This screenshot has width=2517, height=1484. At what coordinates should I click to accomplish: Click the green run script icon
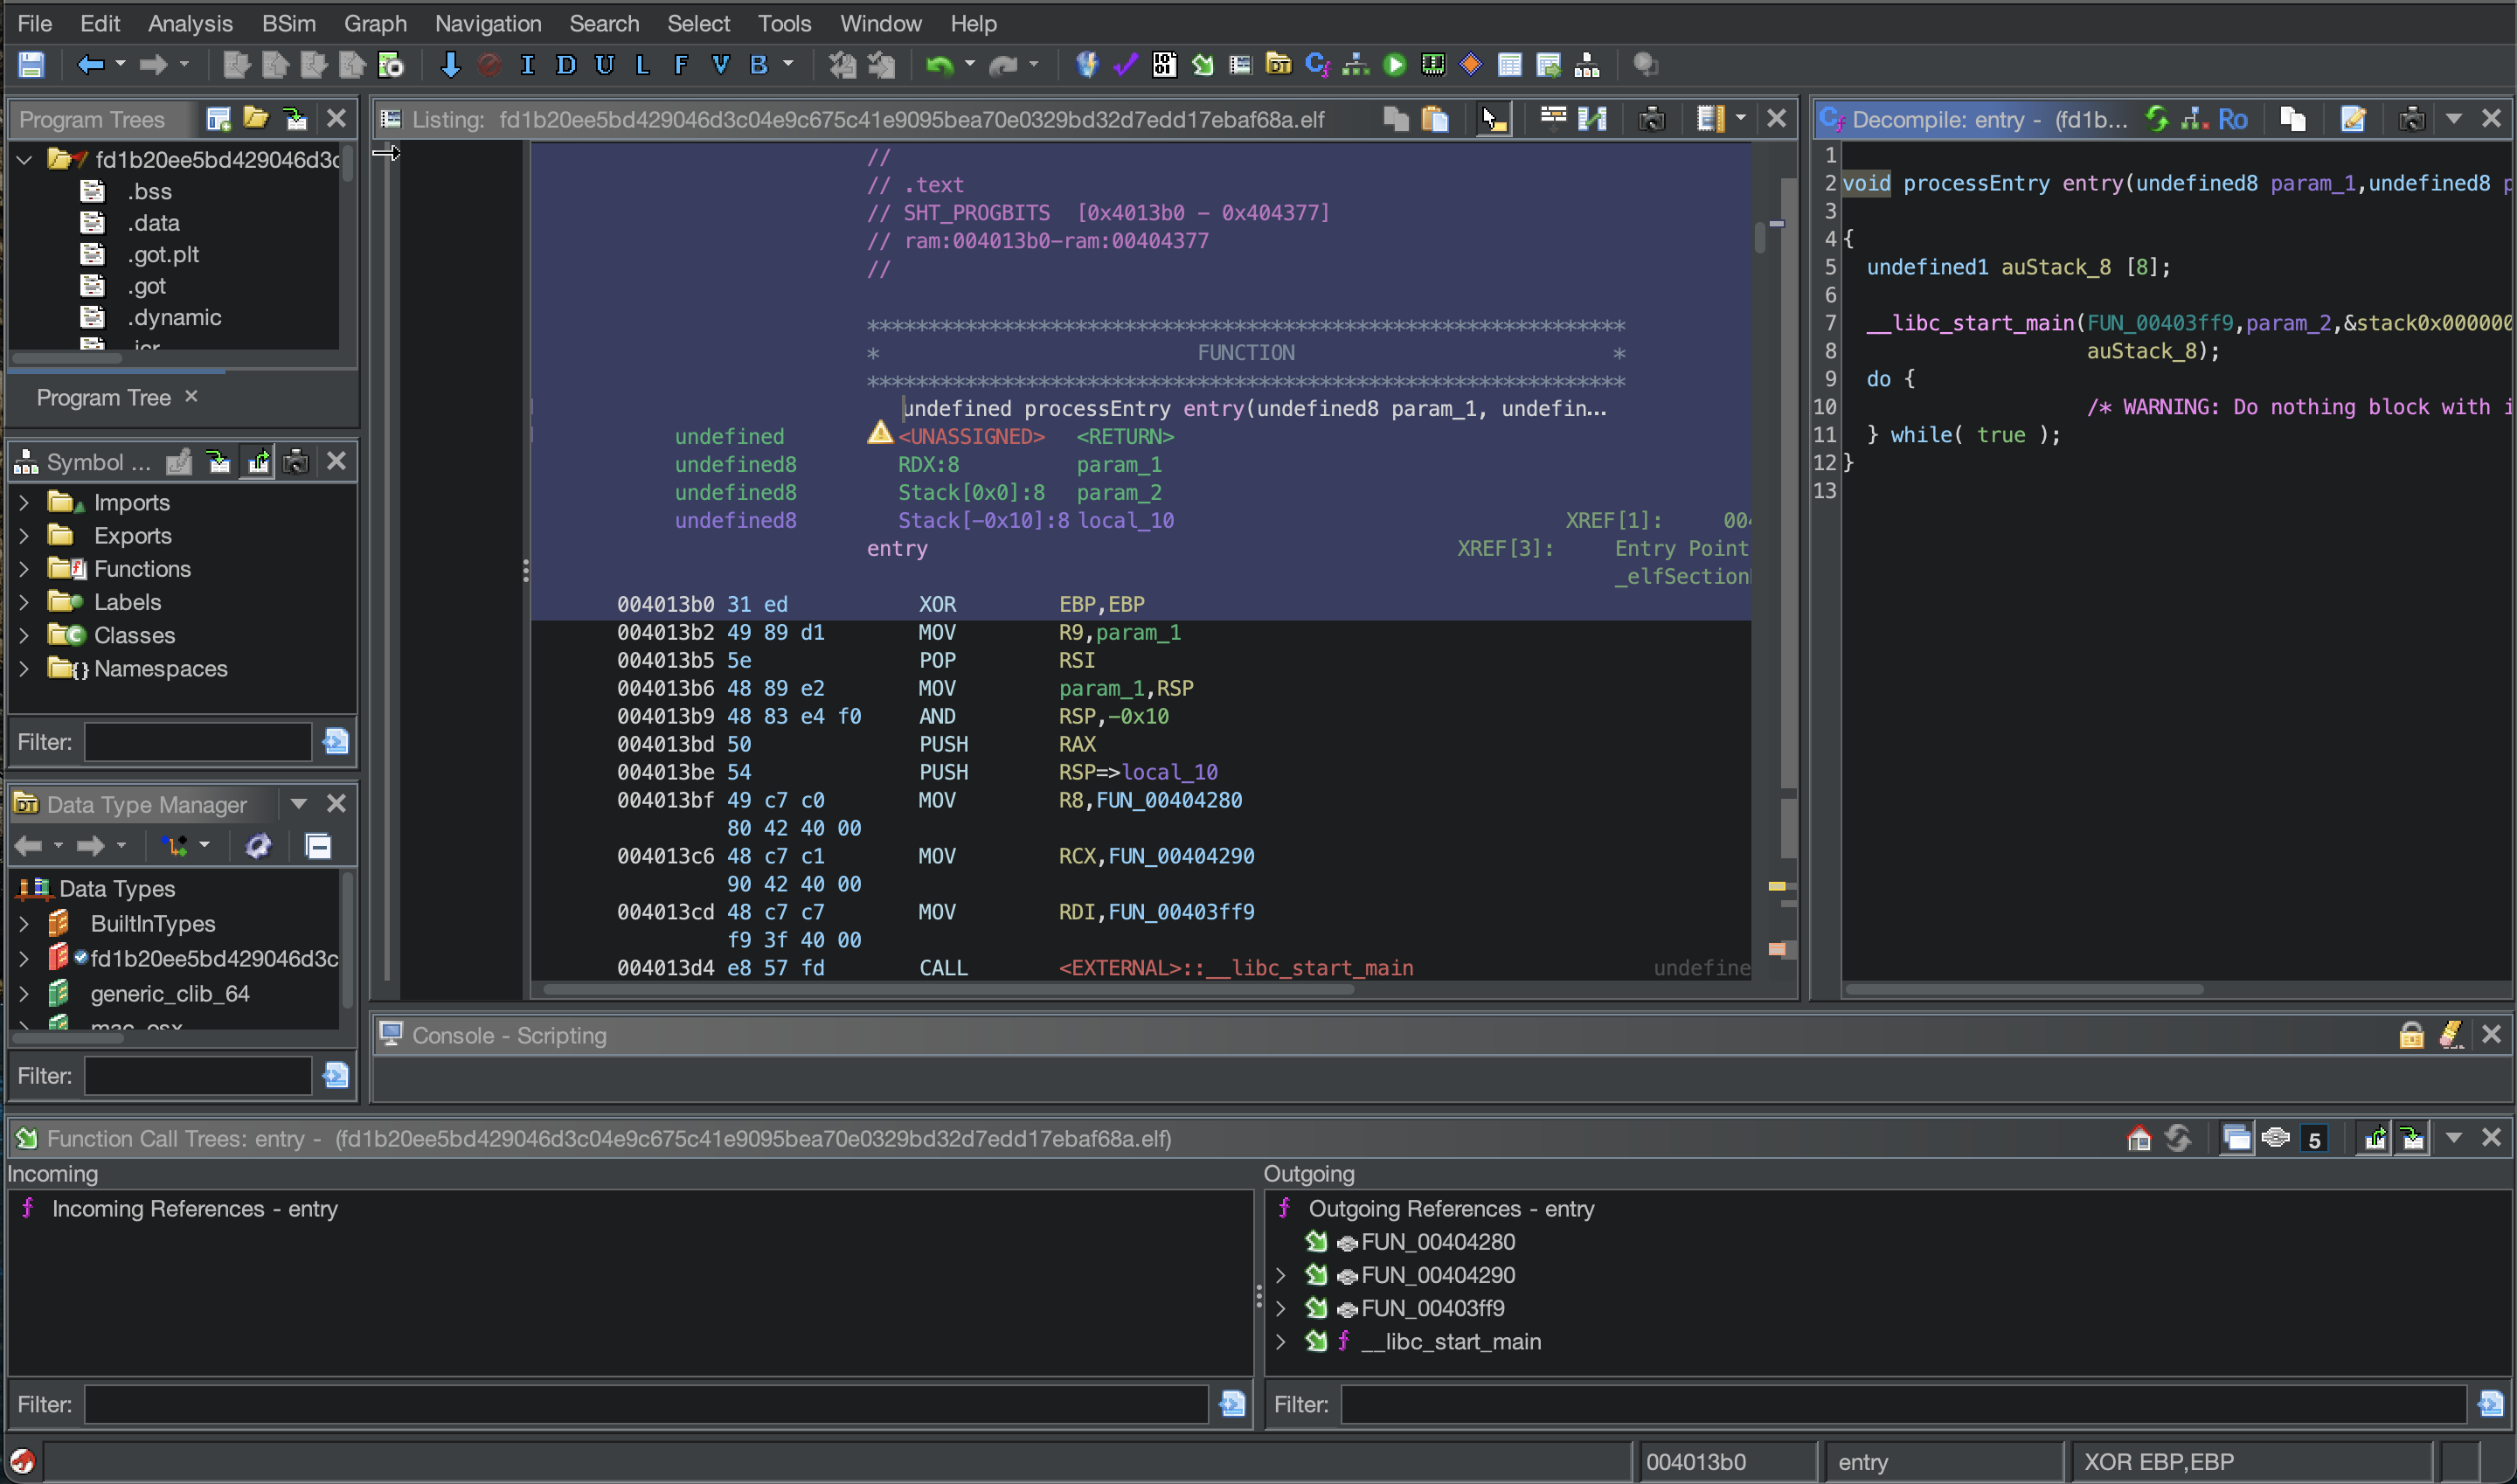click(x=1395, y=65)
